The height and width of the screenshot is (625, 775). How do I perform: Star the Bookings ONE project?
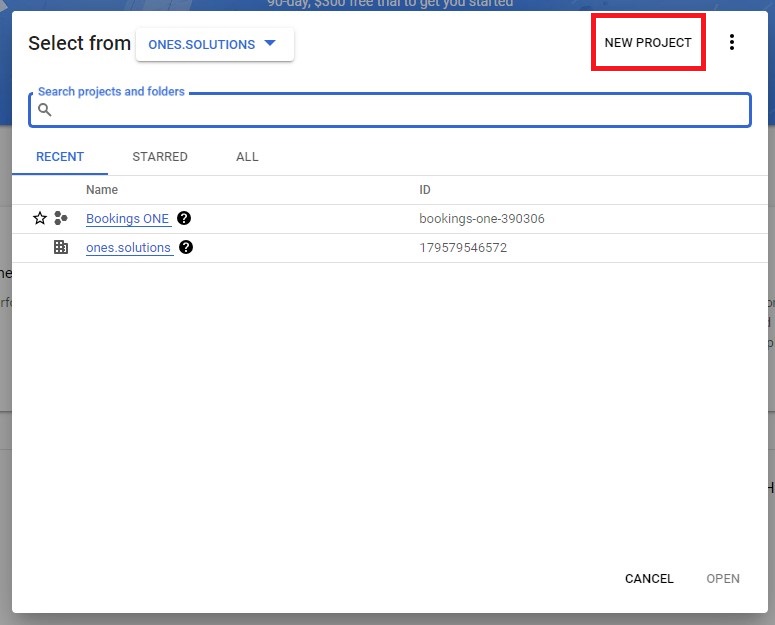pyautogui.click(x=40, y=218)
